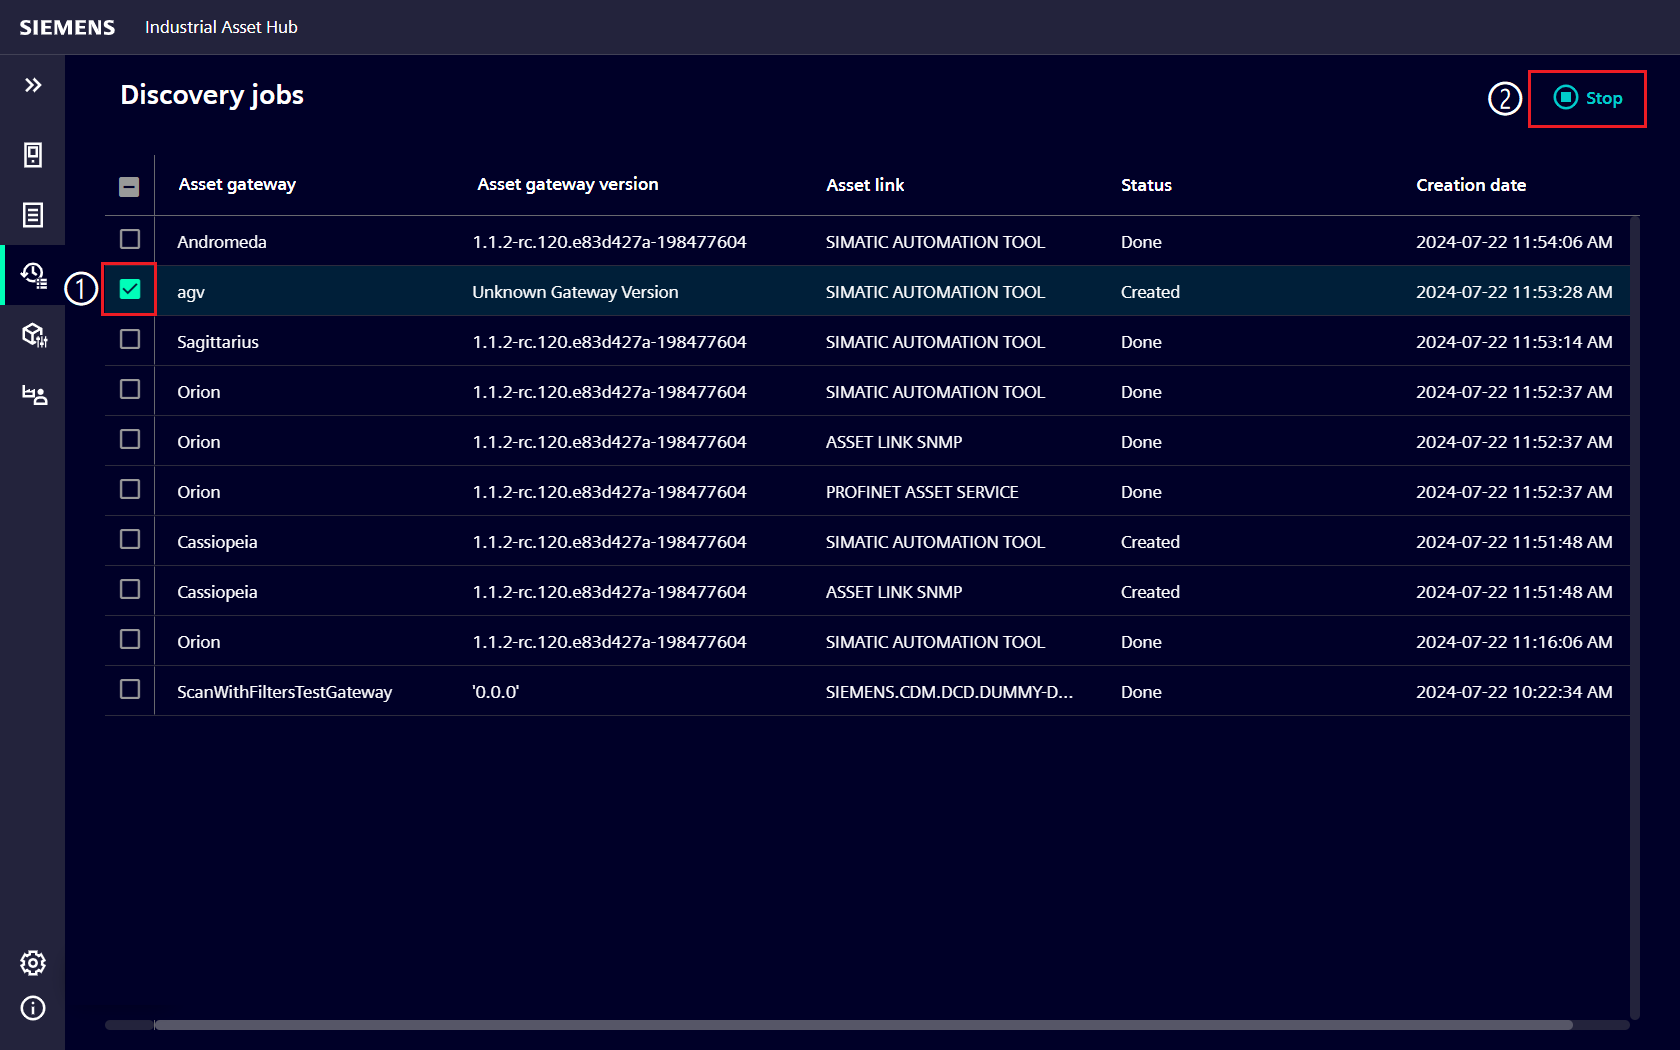Sort by the Asset gateway version column header
This screenshot has width=1680, height=1050.
click(568, 184)
